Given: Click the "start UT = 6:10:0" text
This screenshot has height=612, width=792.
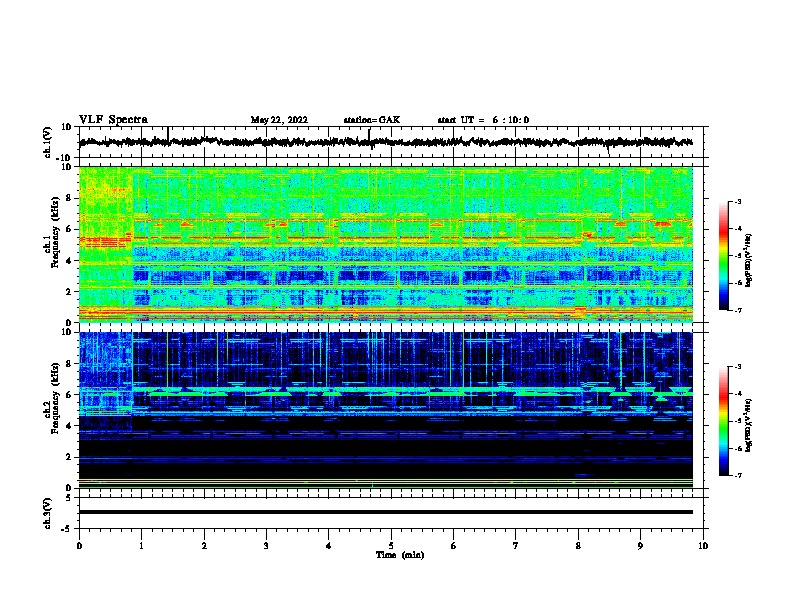Looking at the screenshot, I should [483, 120].
